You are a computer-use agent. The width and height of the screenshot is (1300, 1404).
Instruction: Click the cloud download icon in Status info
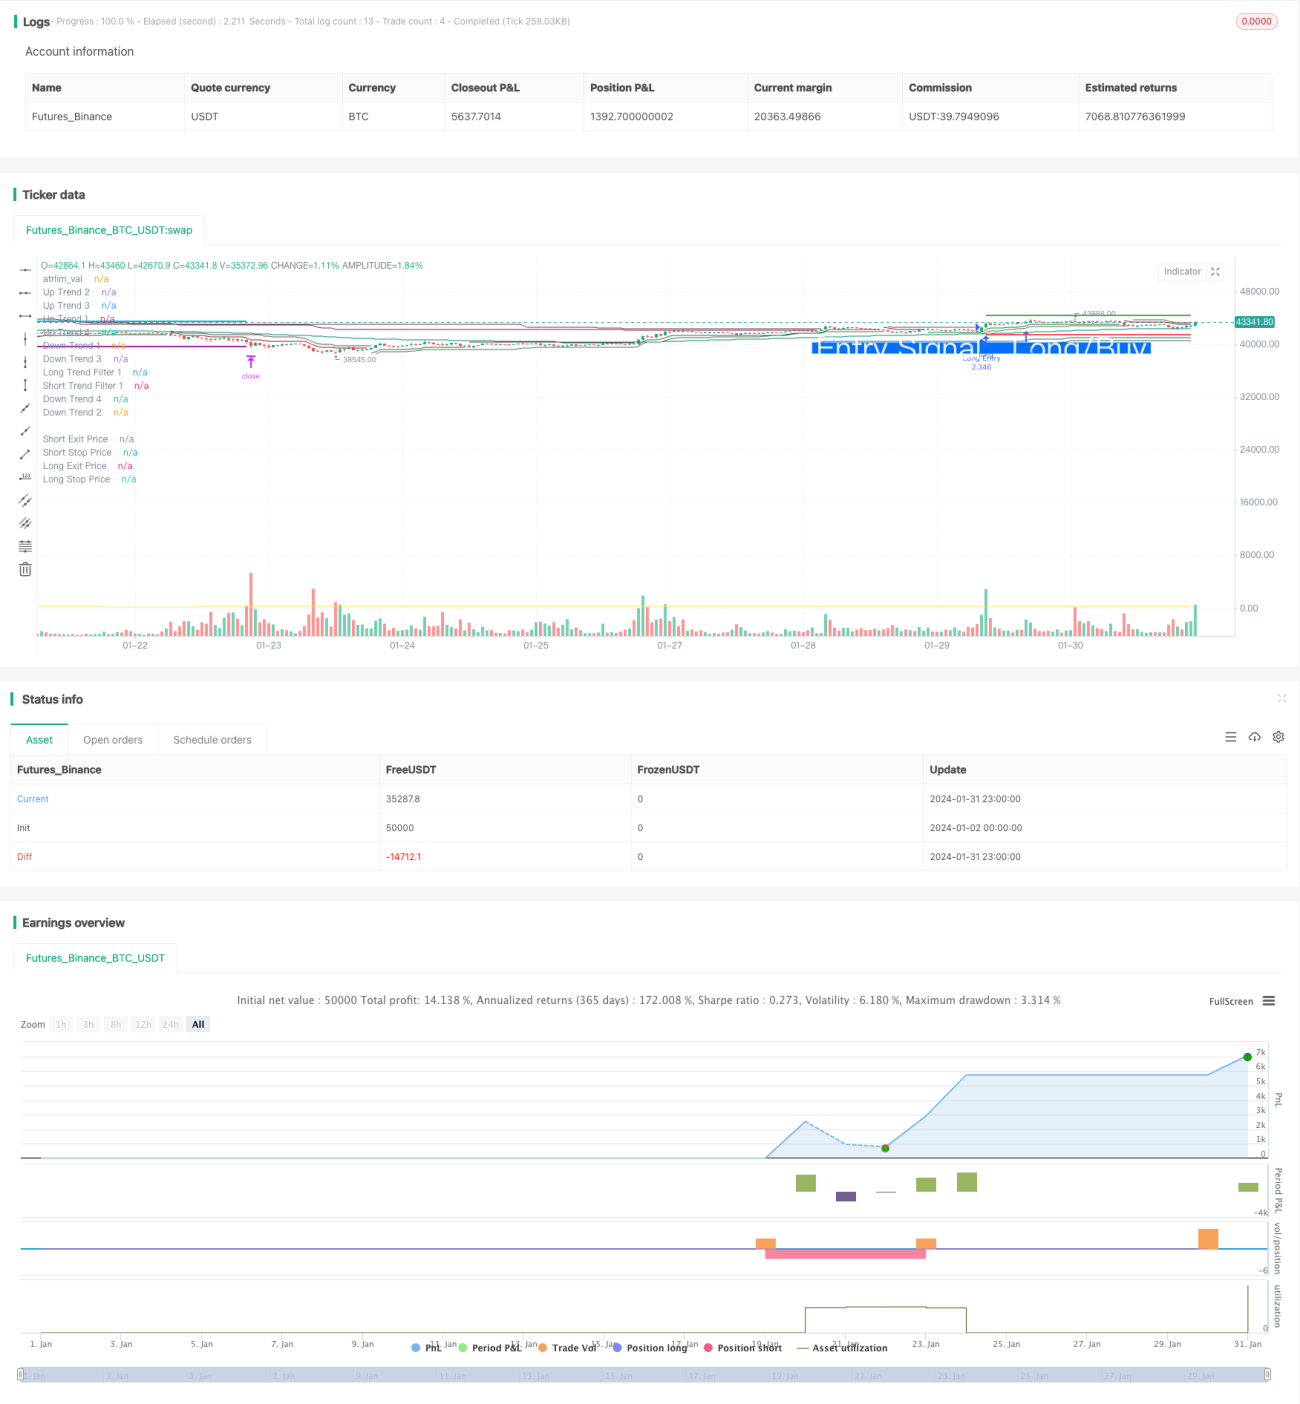tap(1254, 737)
